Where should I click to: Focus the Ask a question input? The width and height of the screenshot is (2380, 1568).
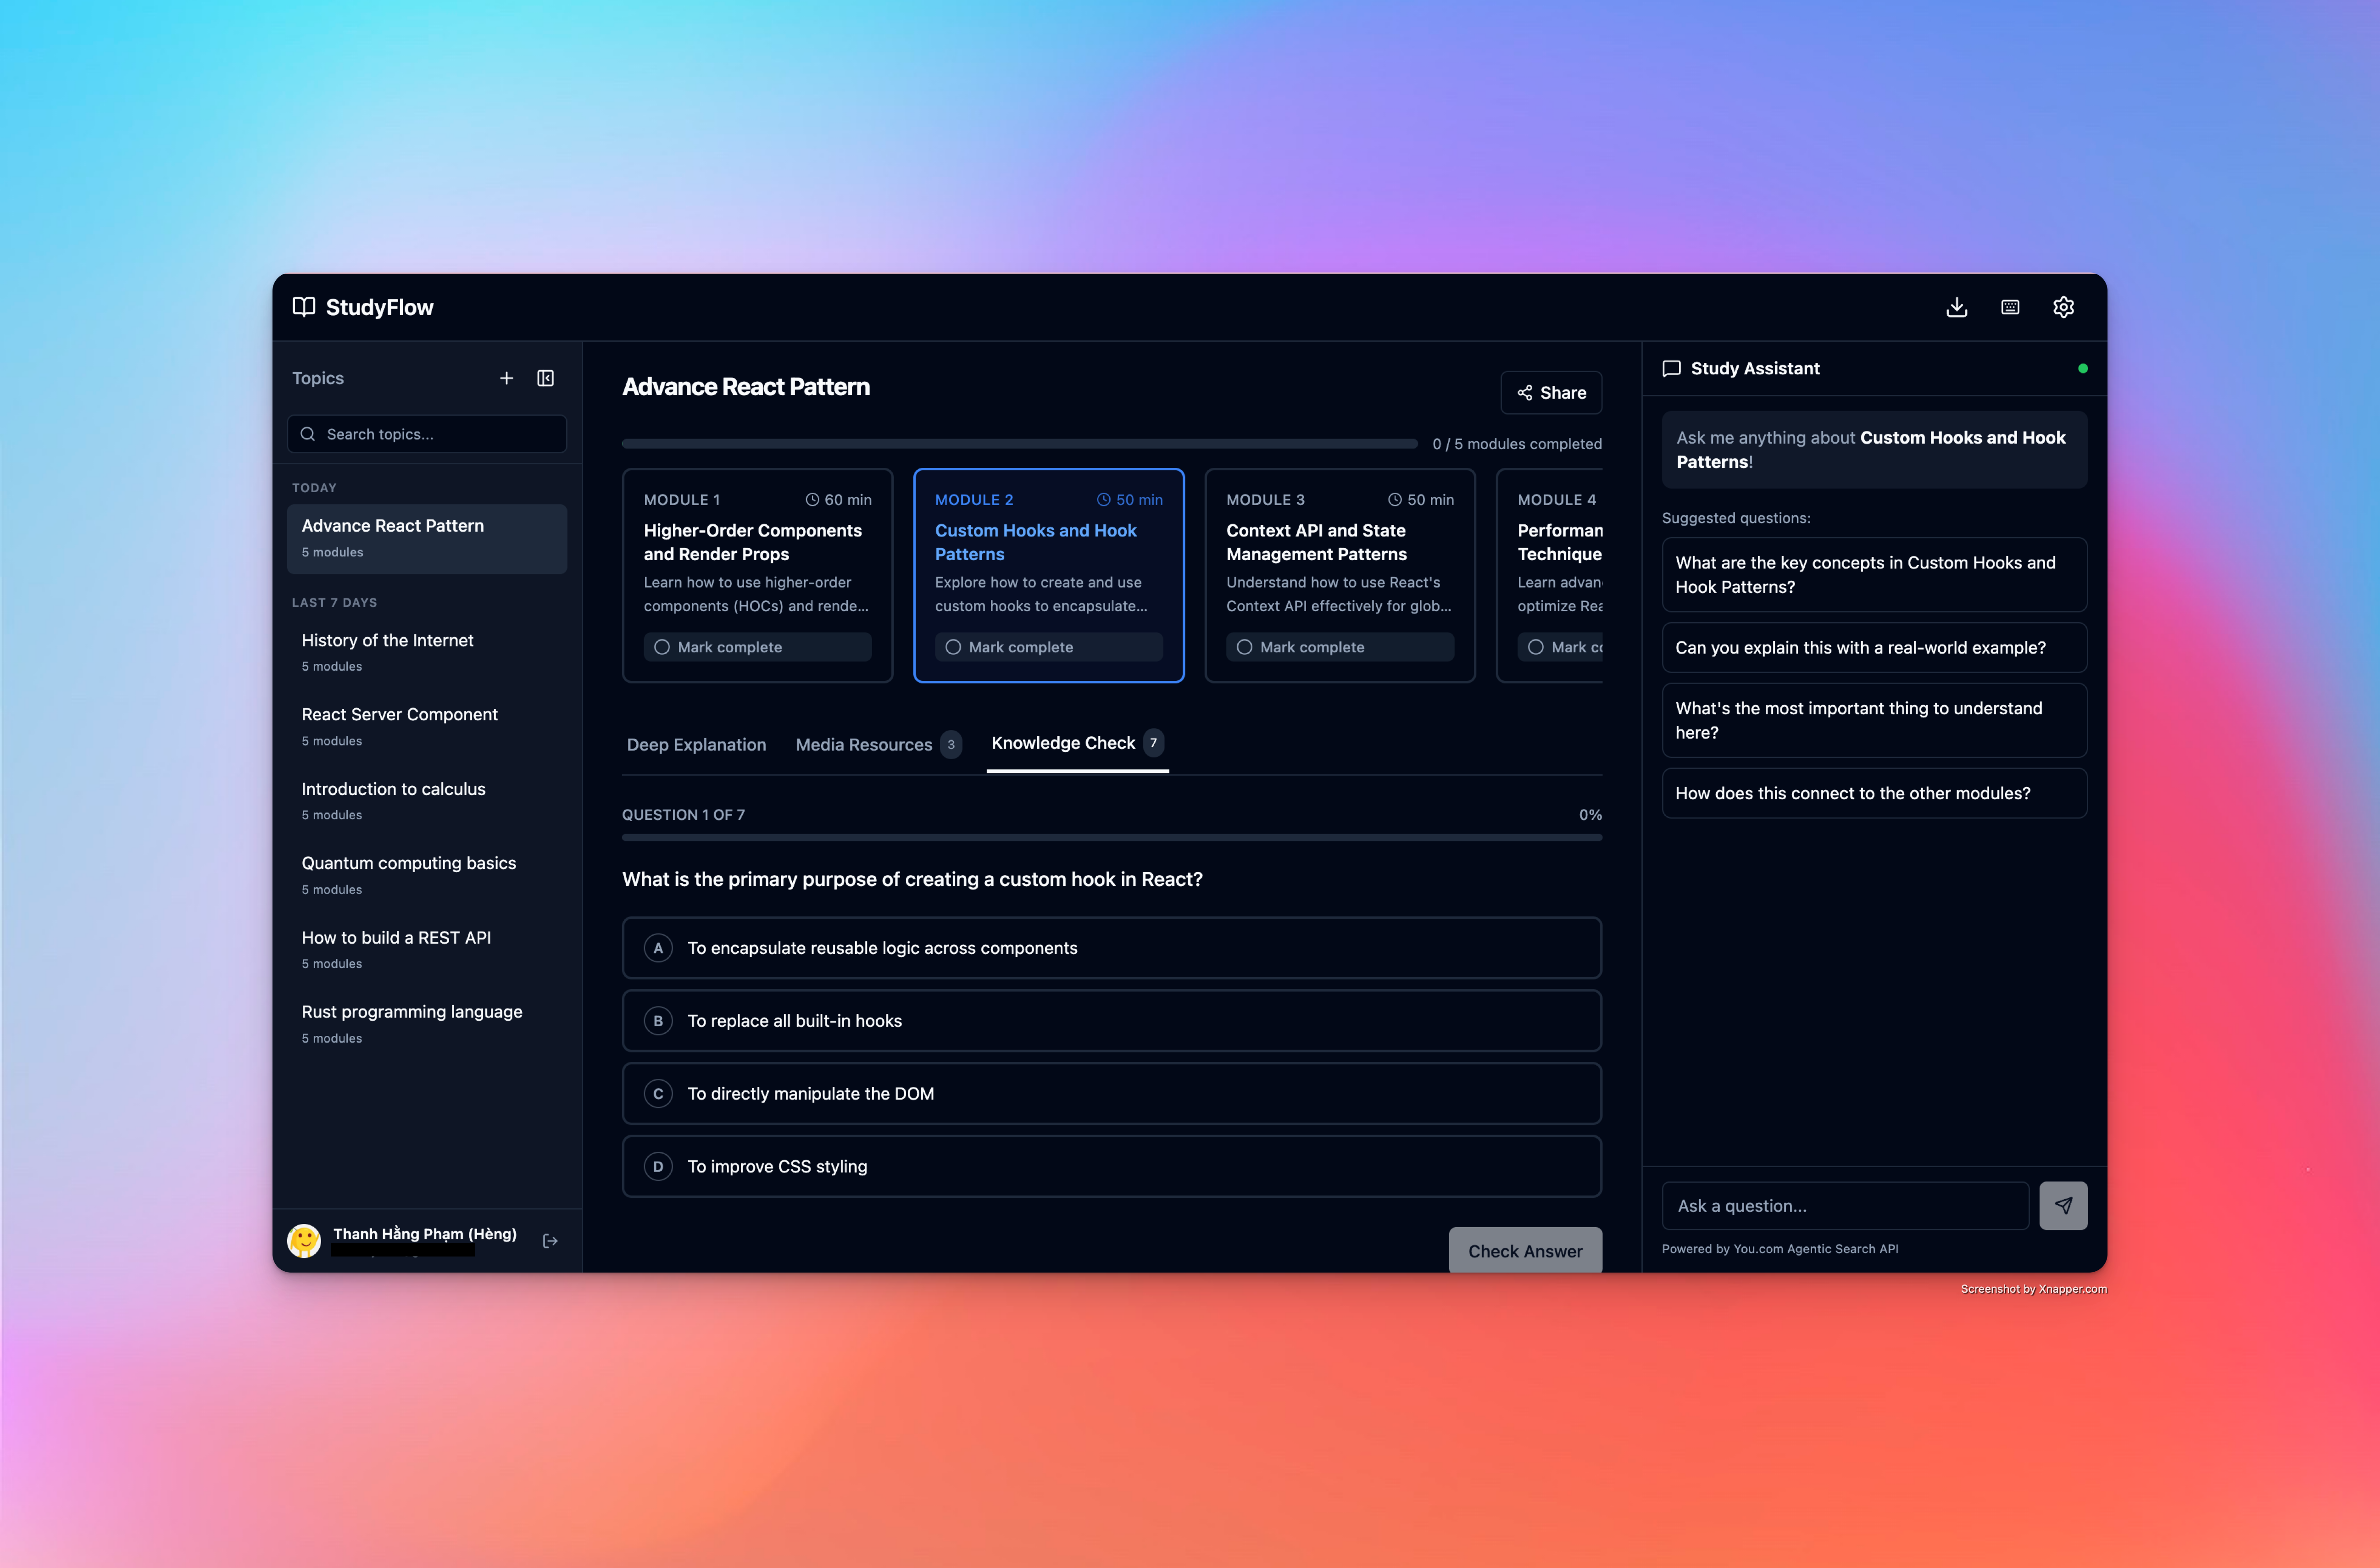point(1845,1206)
